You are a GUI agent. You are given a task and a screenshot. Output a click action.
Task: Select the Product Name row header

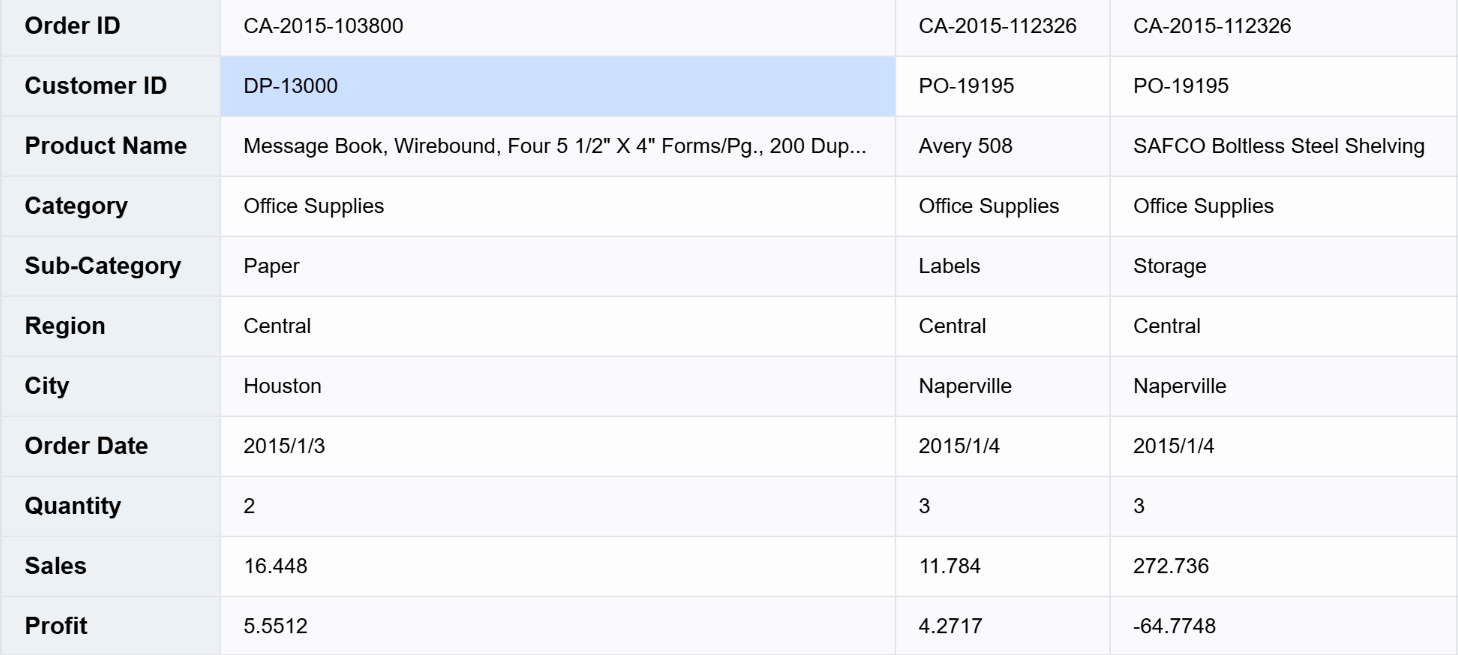pyautogui.click(x=110, y=146)
